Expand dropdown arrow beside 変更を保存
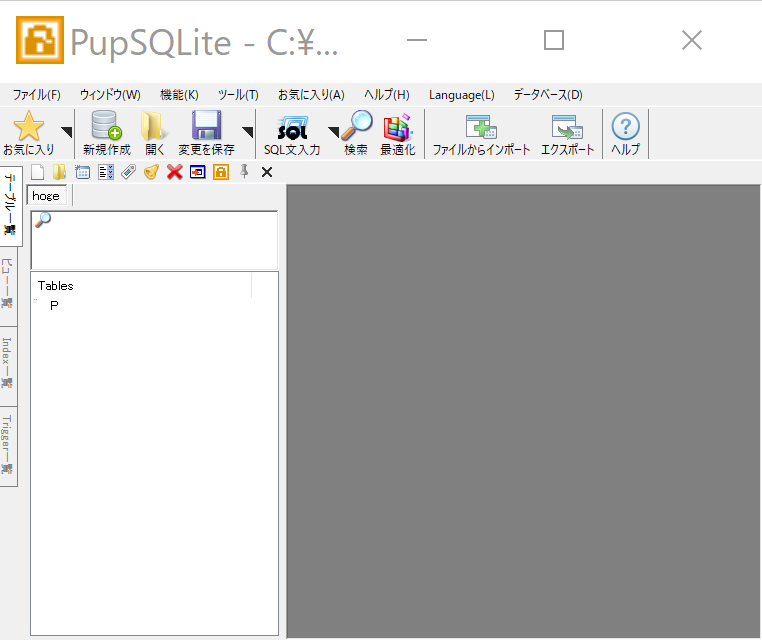The image size is (762, 641). click(247, 132)
